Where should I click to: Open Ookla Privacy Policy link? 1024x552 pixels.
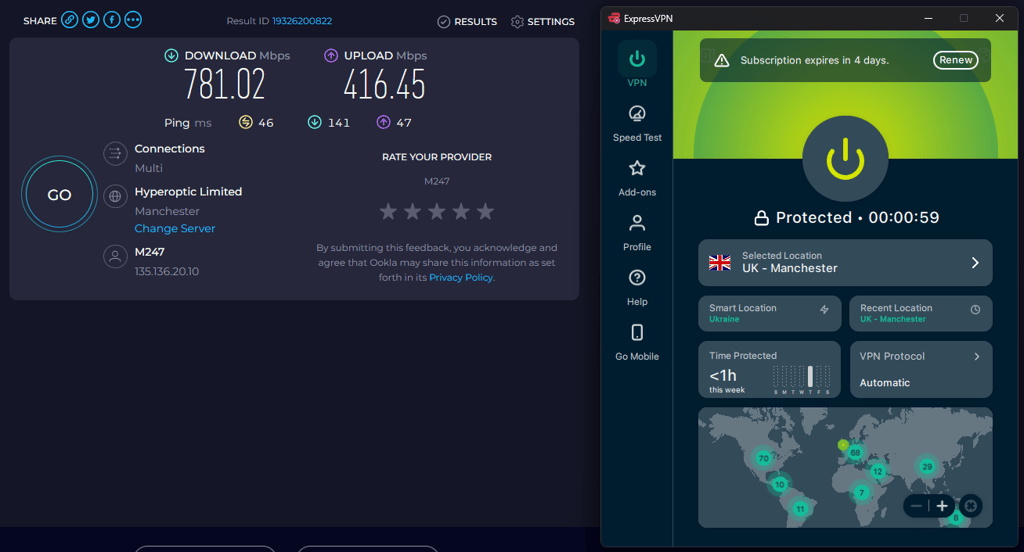[461, 277]
